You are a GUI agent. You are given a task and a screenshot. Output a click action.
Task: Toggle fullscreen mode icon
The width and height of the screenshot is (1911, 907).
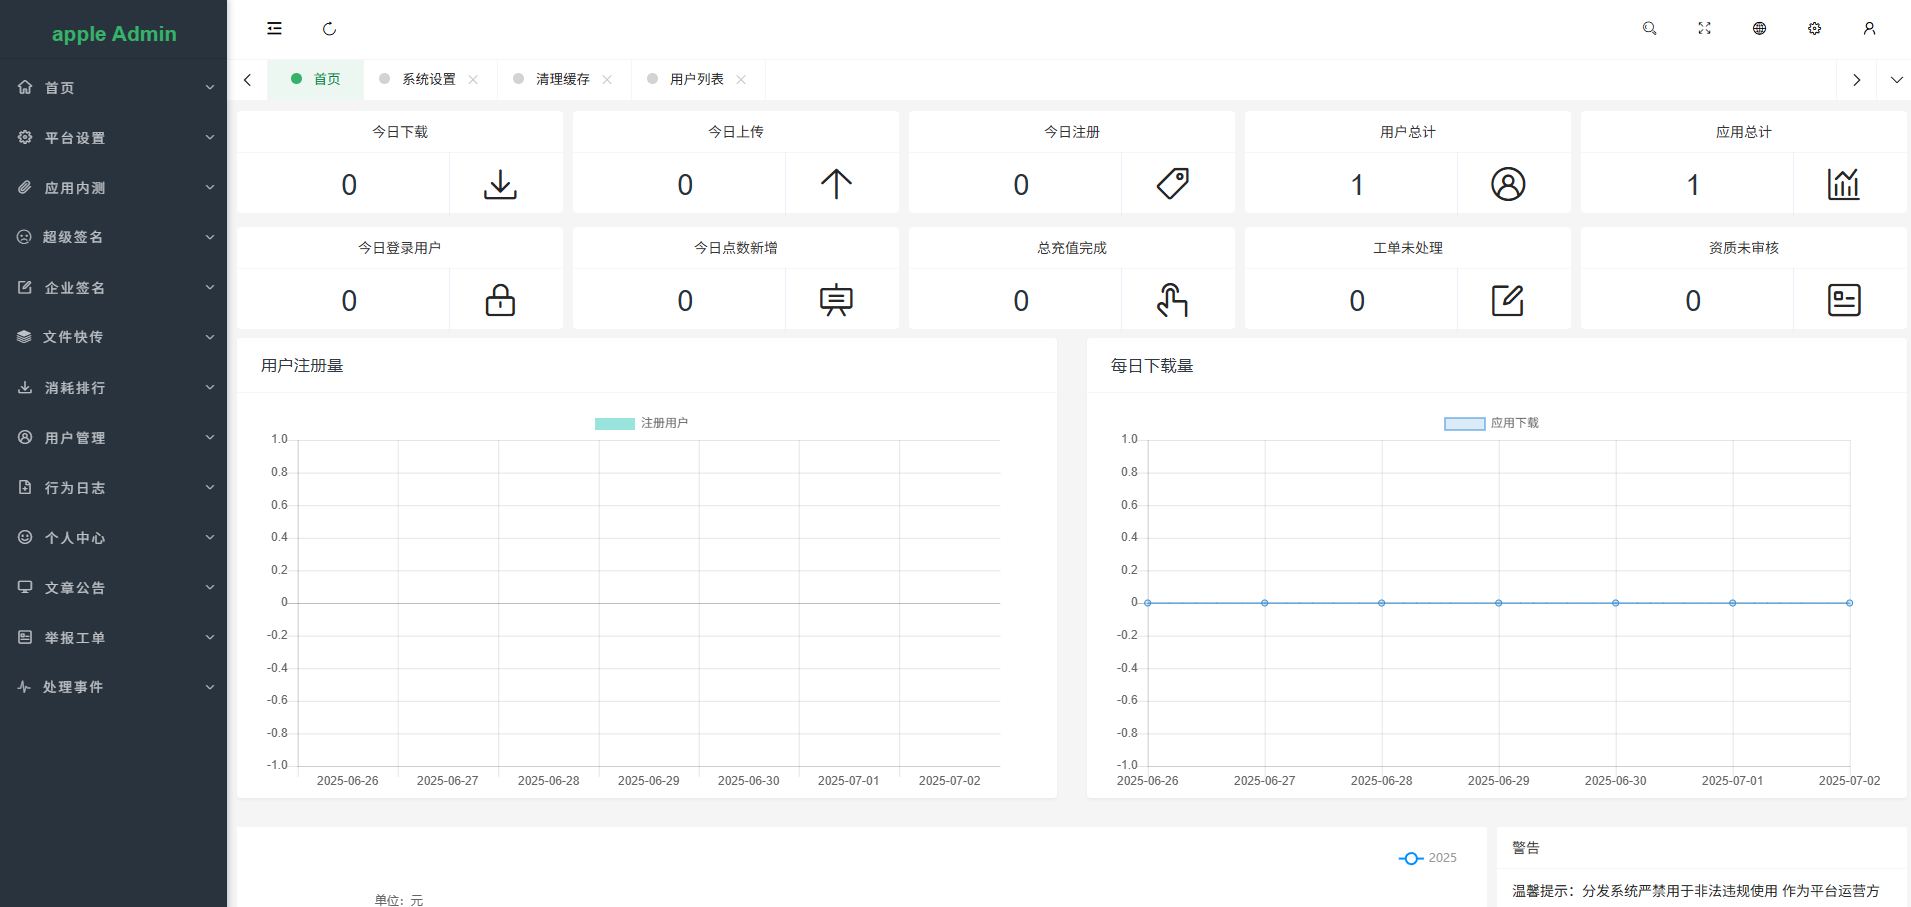[x=1704, y=29]
